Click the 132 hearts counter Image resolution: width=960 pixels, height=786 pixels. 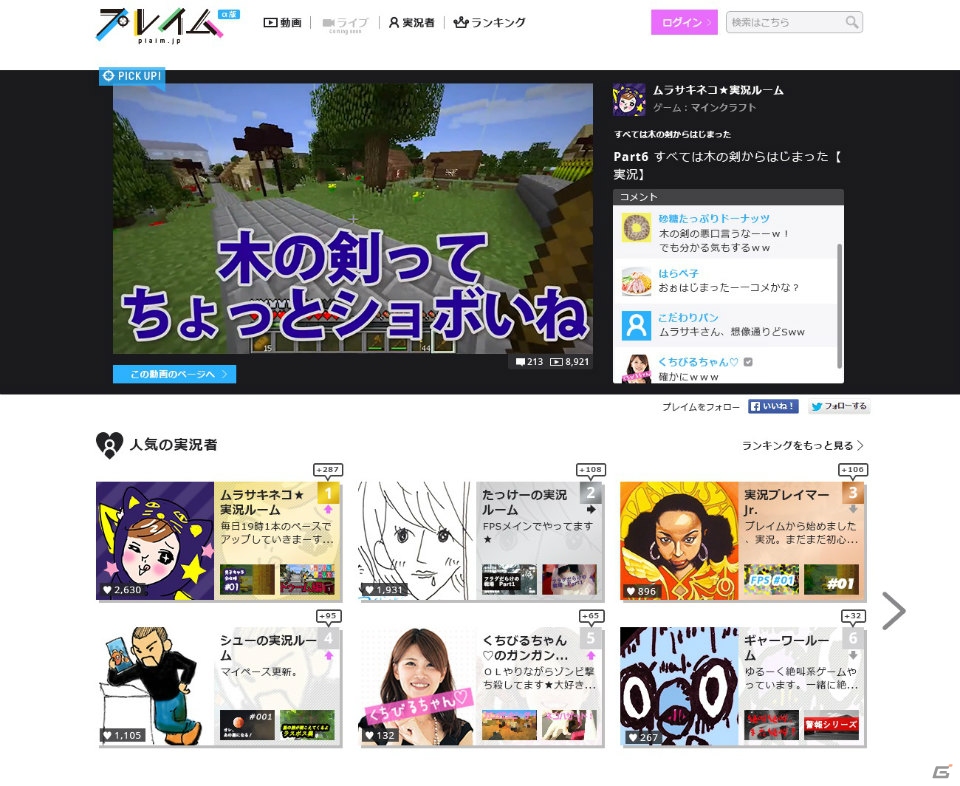[380, 736]
